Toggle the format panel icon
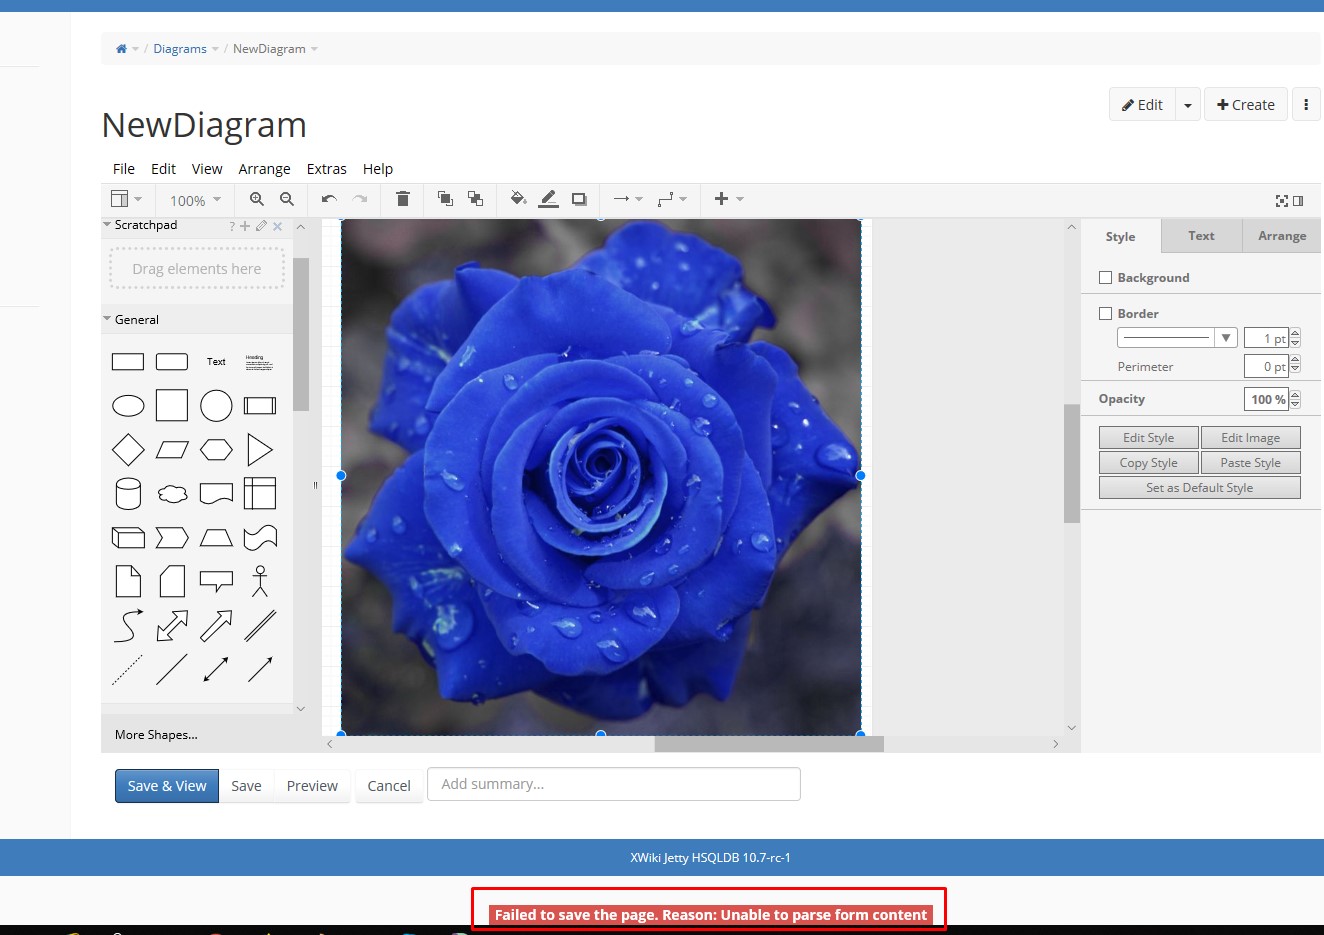Viewport: 1324px width, 935px height. coord(1298,201)
